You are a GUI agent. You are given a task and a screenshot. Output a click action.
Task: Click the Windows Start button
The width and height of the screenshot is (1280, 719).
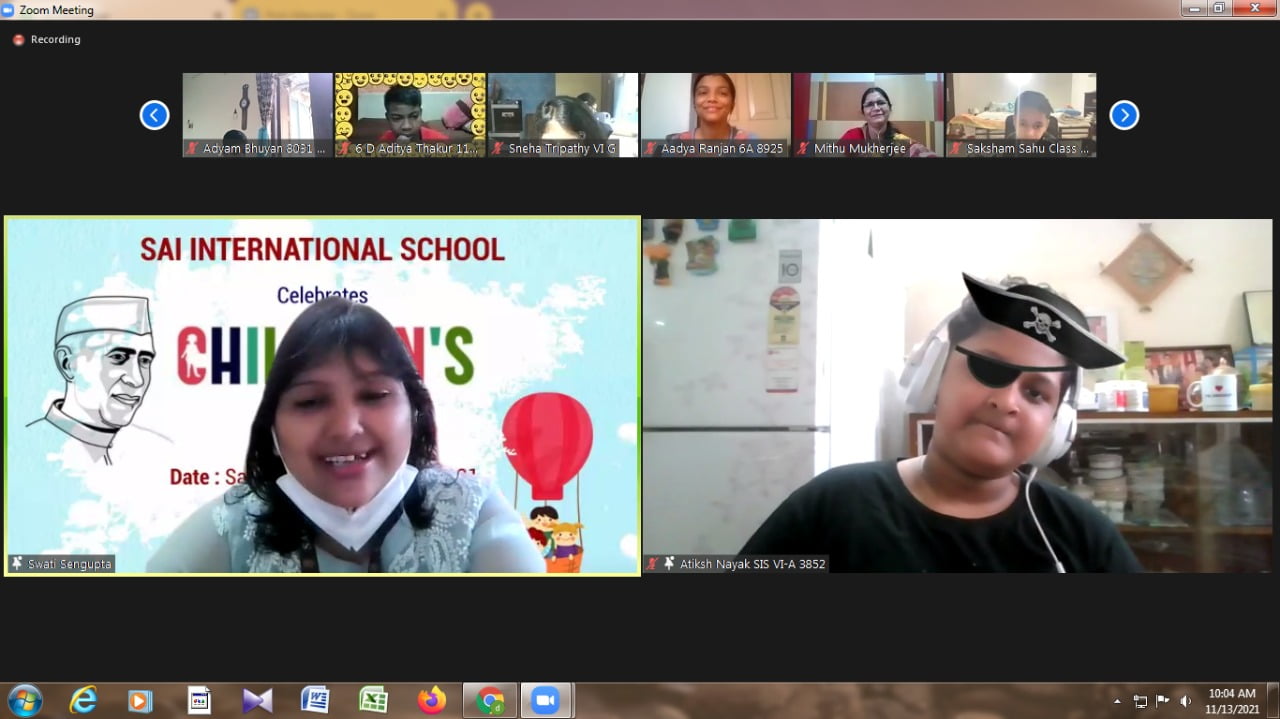(24, 700)
